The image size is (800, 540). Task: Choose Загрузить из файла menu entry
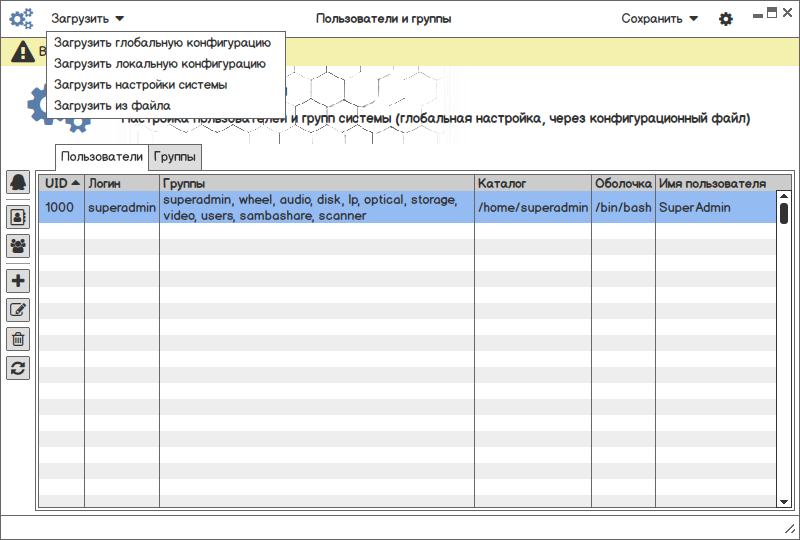(112, 105)
